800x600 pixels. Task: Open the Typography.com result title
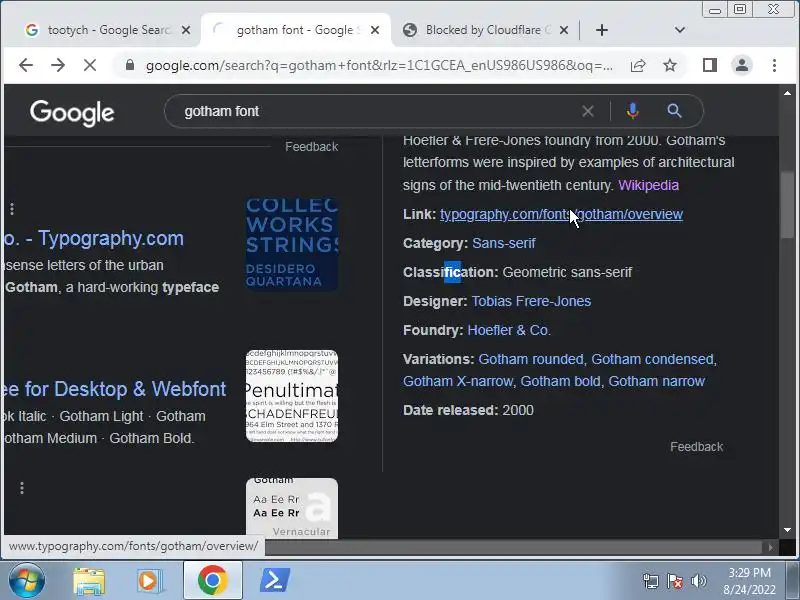pos(93,238)
